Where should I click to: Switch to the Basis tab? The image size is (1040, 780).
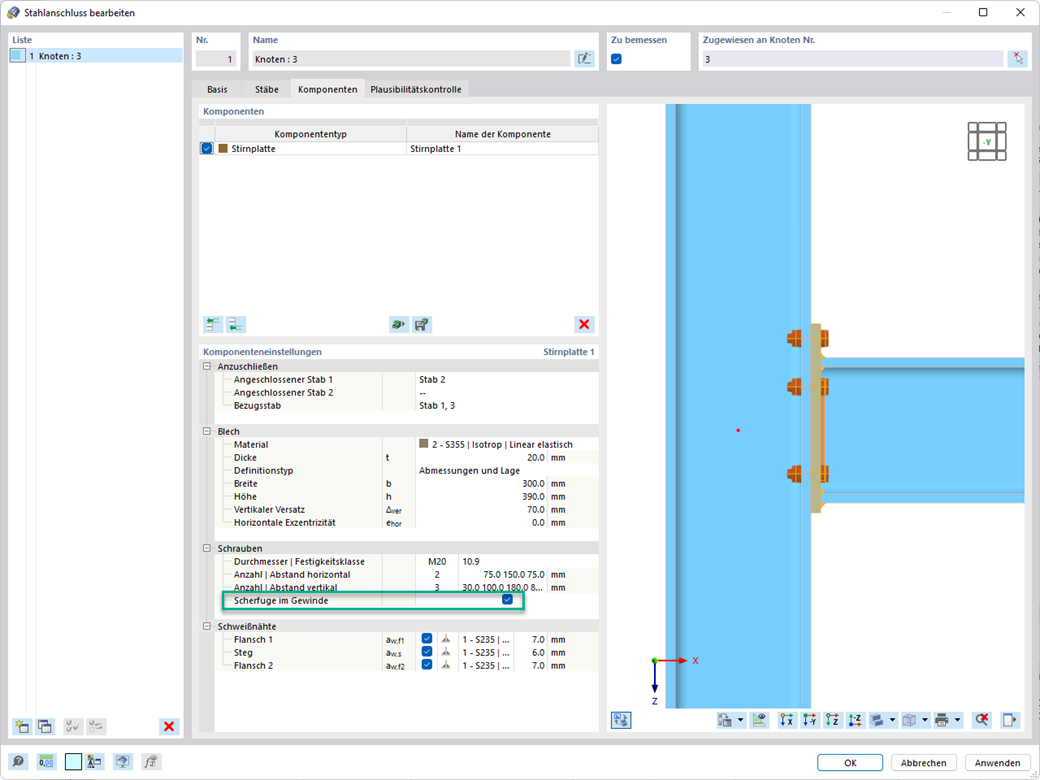tap(217, 89)
